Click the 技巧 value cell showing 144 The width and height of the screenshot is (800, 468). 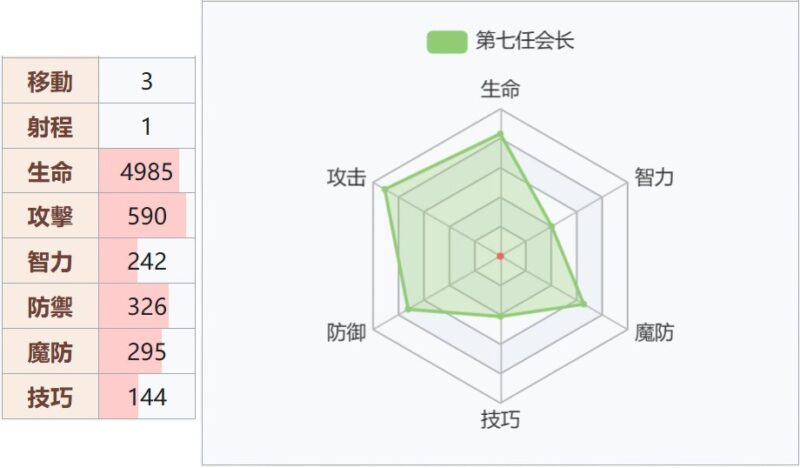(x=147, y=397)
